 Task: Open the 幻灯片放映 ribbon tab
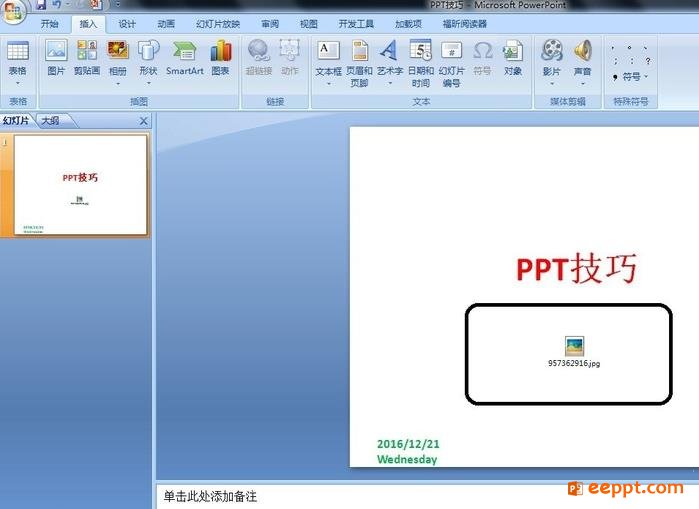pos(218,24)
